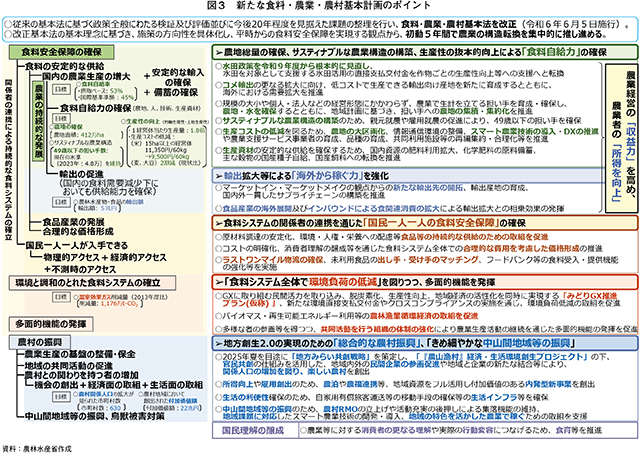Select the 市町村数：630 target value
This screenshot has width=640, height=453.
pyautogui.click(x=101, y=408)
